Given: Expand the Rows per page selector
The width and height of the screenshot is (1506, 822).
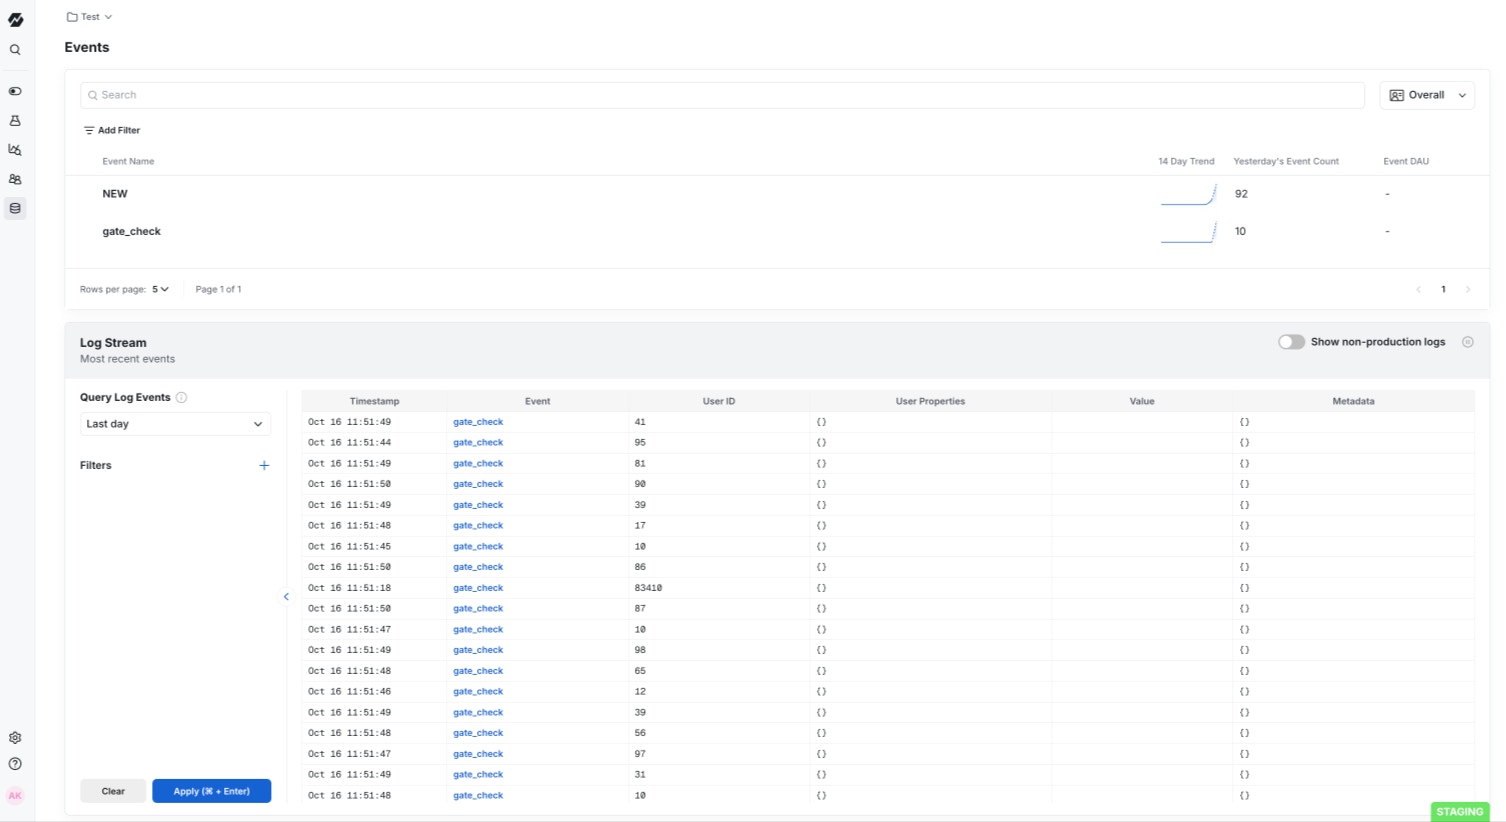Looking at the screenshot, I should point(158,289).
